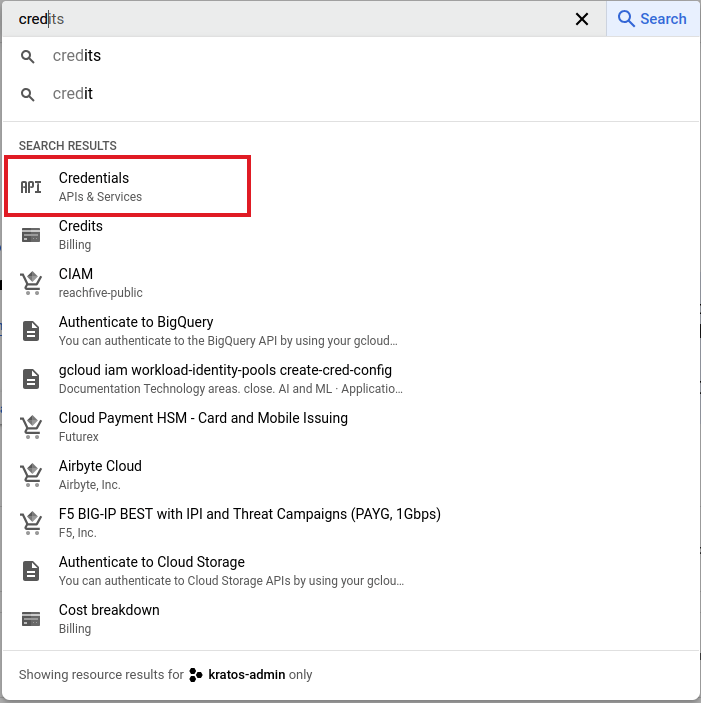The width and height of the screenshot is (701, 703).
Task: Click the cart icon beside Airbyte Cloud
Action: tap(31, 475)
